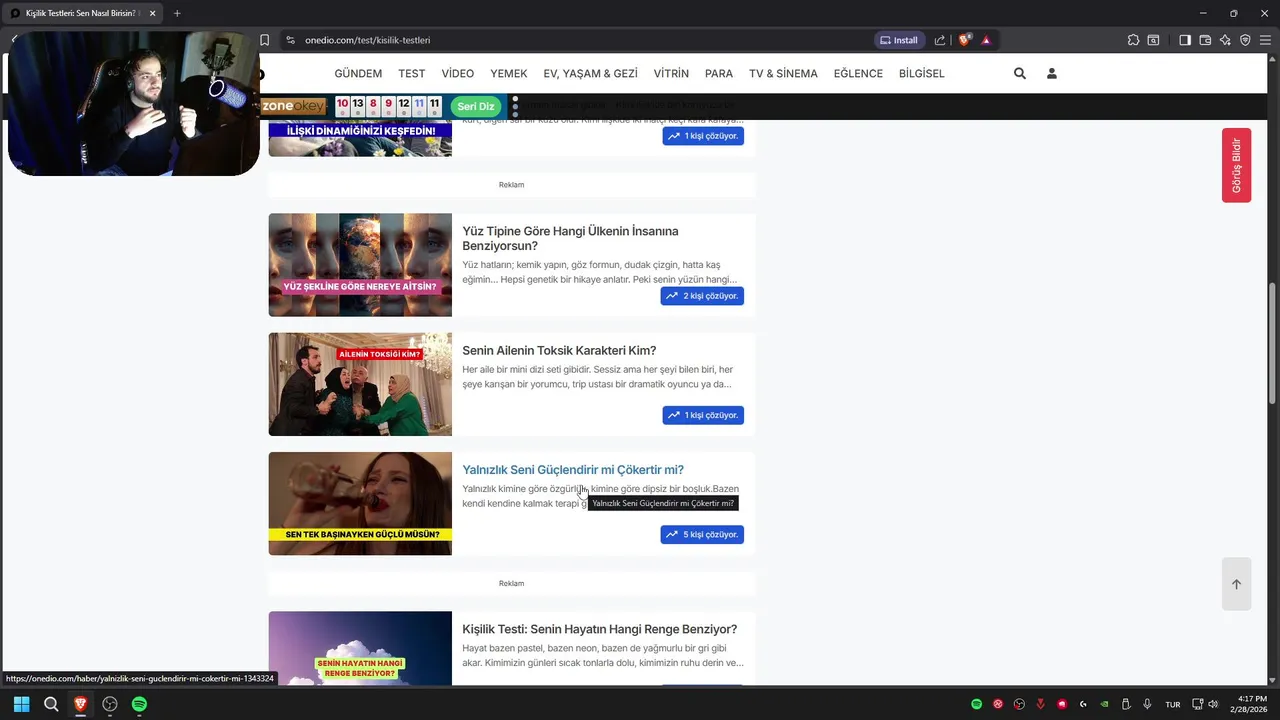
Task: Open the BİLGİSEL menu item
Action: pos(921,73)
